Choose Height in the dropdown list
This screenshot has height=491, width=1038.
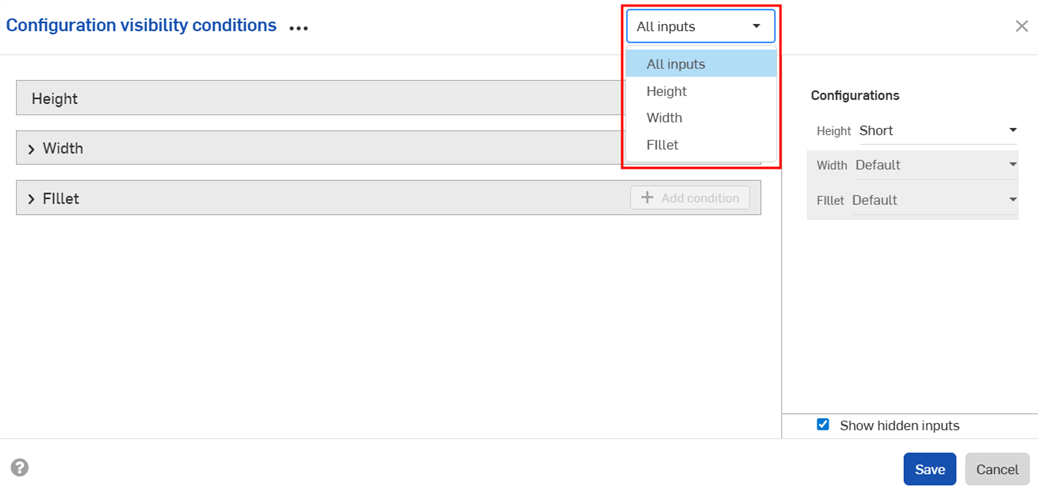click(x=701, y=91)
